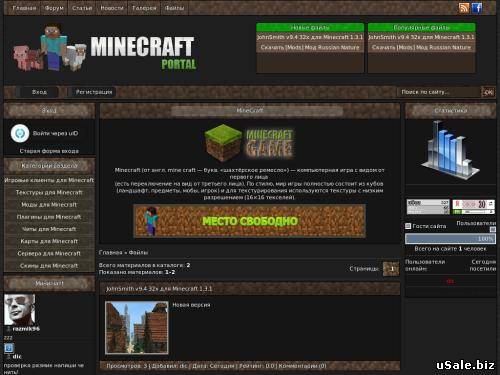This screenshot has height=375, width=500.
Task: Open the Главная menu item
Action: [x=24, y=8]
